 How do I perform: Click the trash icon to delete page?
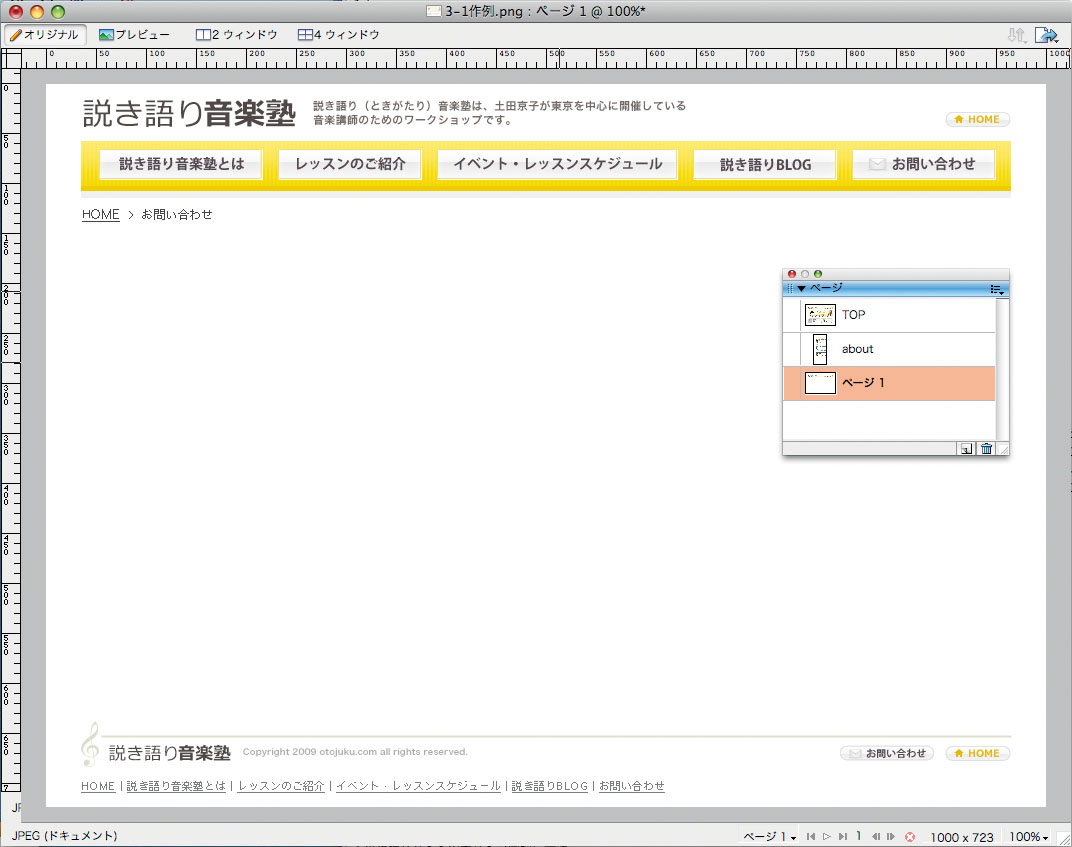(986, 449)
